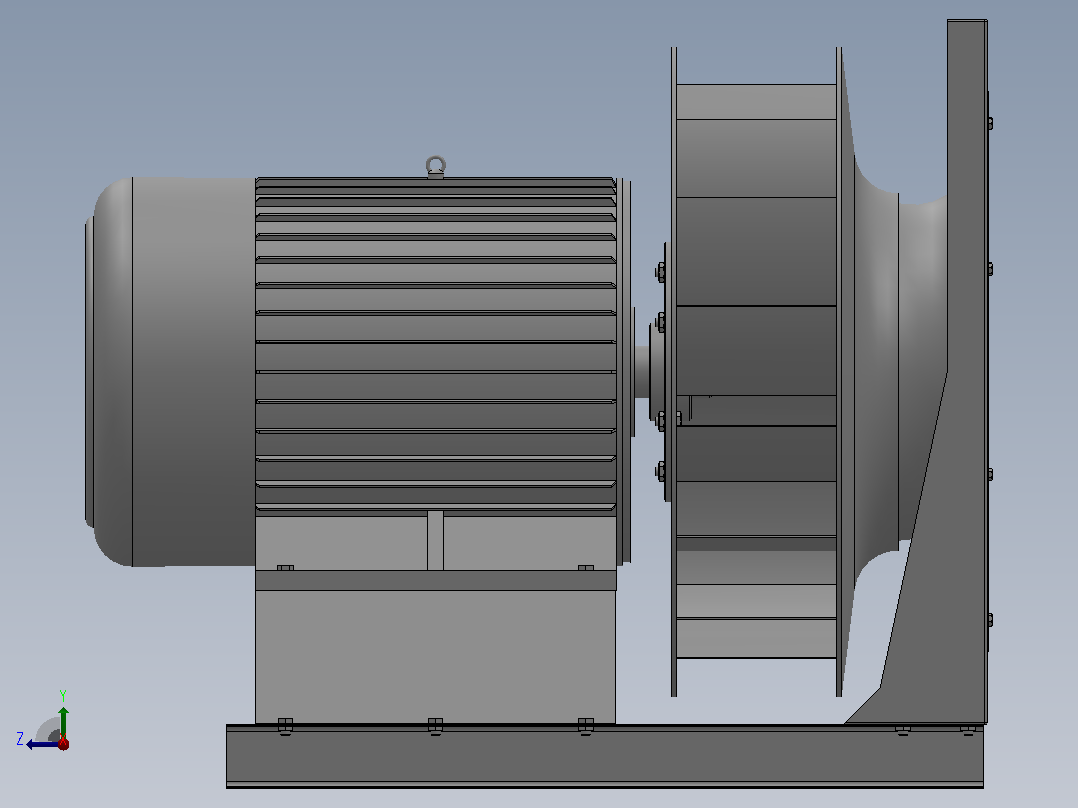Pick the middle base bolt under the pedestal
This screenshot has width=1078, height=808.
(x=435, y=726)
